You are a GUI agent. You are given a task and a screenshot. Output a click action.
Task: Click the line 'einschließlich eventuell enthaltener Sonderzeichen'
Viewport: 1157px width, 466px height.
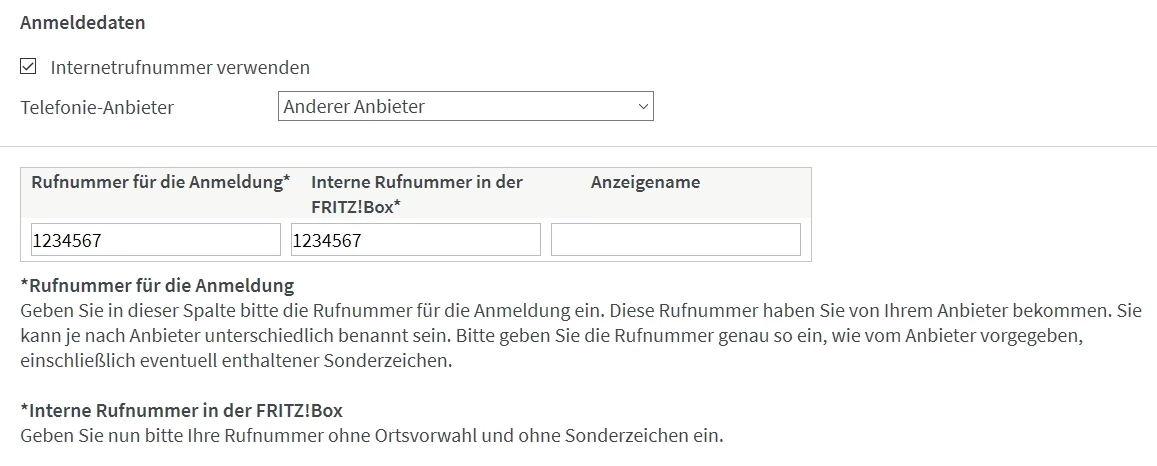(236, 361)
